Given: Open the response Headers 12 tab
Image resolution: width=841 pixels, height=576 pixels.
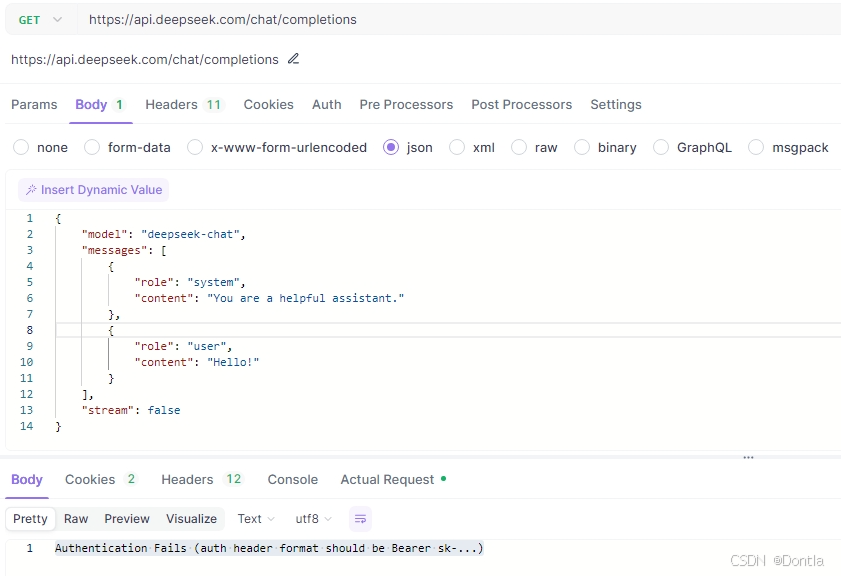Looking at the screenshot, I should (x=202, y=479).
